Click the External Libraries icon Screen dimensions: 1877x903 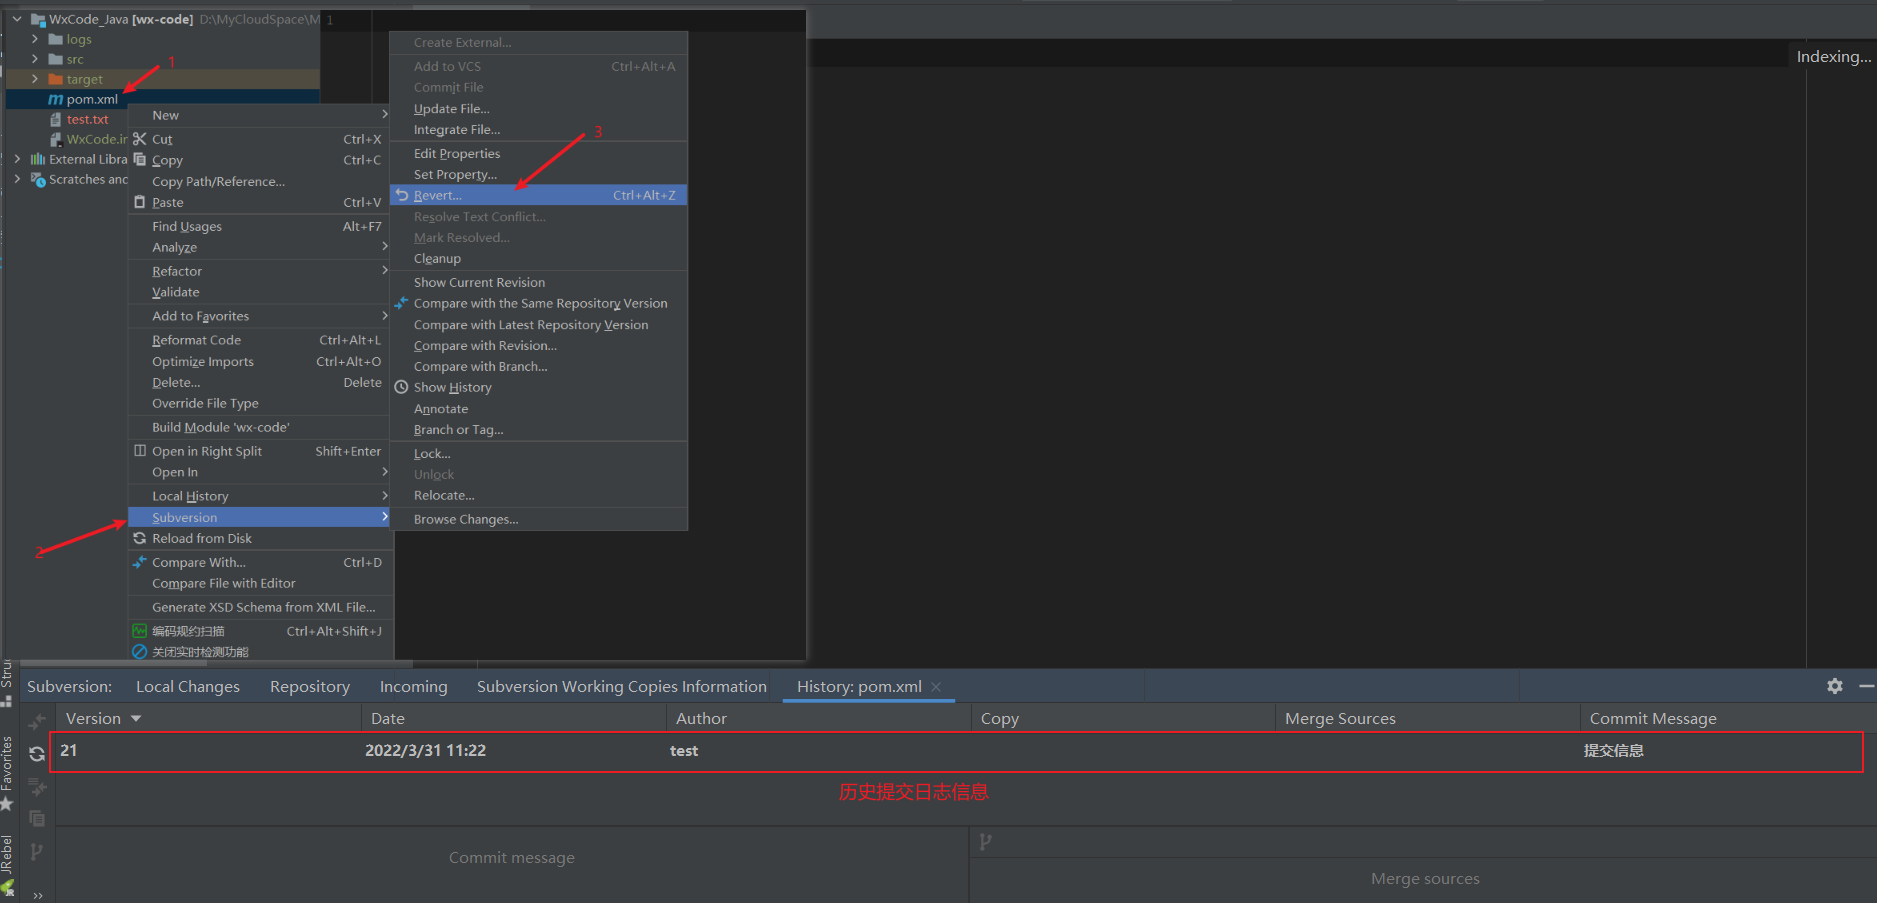[38, 159]
